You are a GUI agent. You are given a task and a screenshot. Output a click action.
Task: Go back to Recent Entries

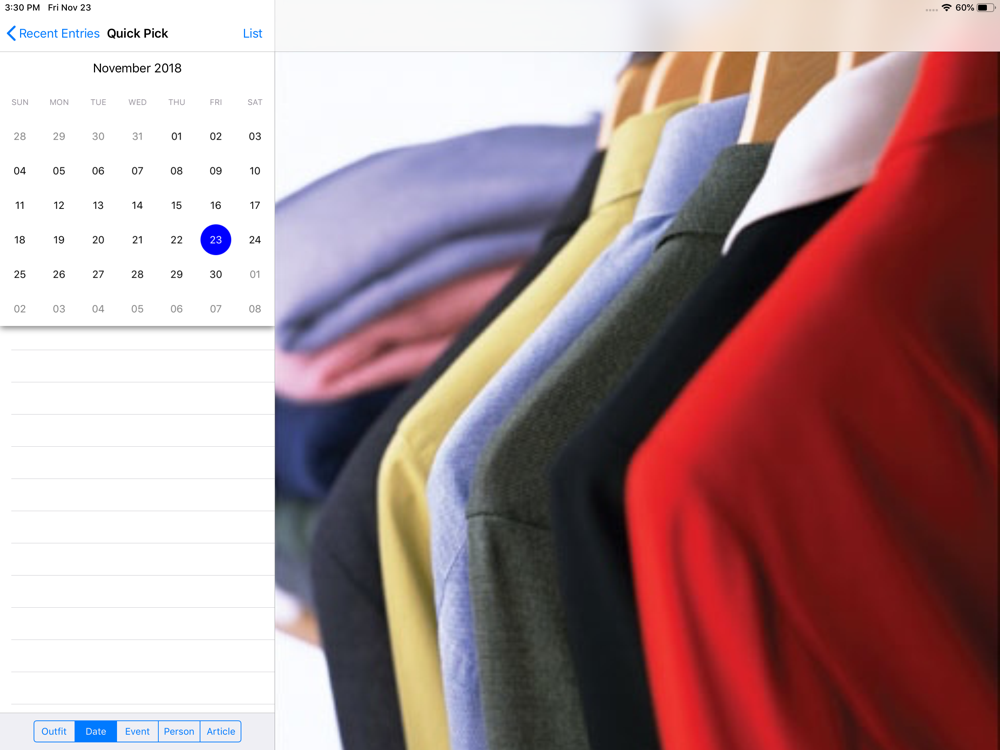coord(53,33)
